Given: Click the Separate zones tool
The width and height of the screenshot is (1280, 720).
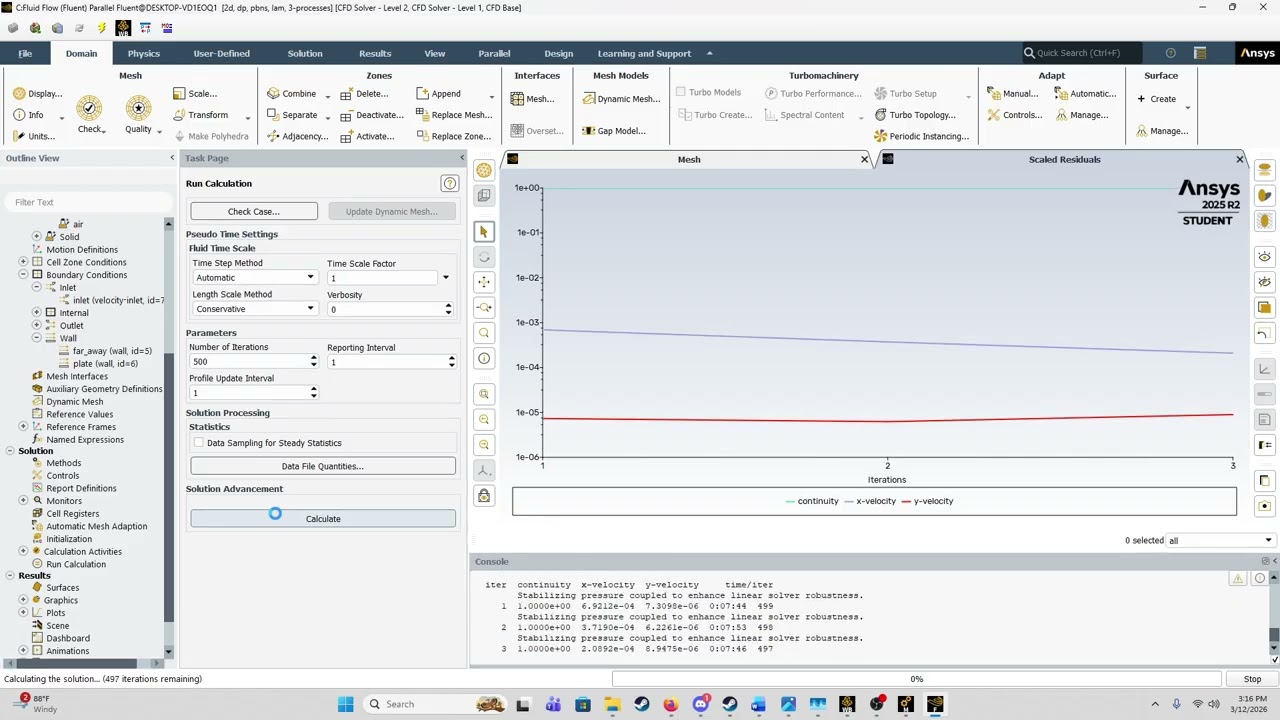Looking at the screenshot, I should [x=292, y=115].
